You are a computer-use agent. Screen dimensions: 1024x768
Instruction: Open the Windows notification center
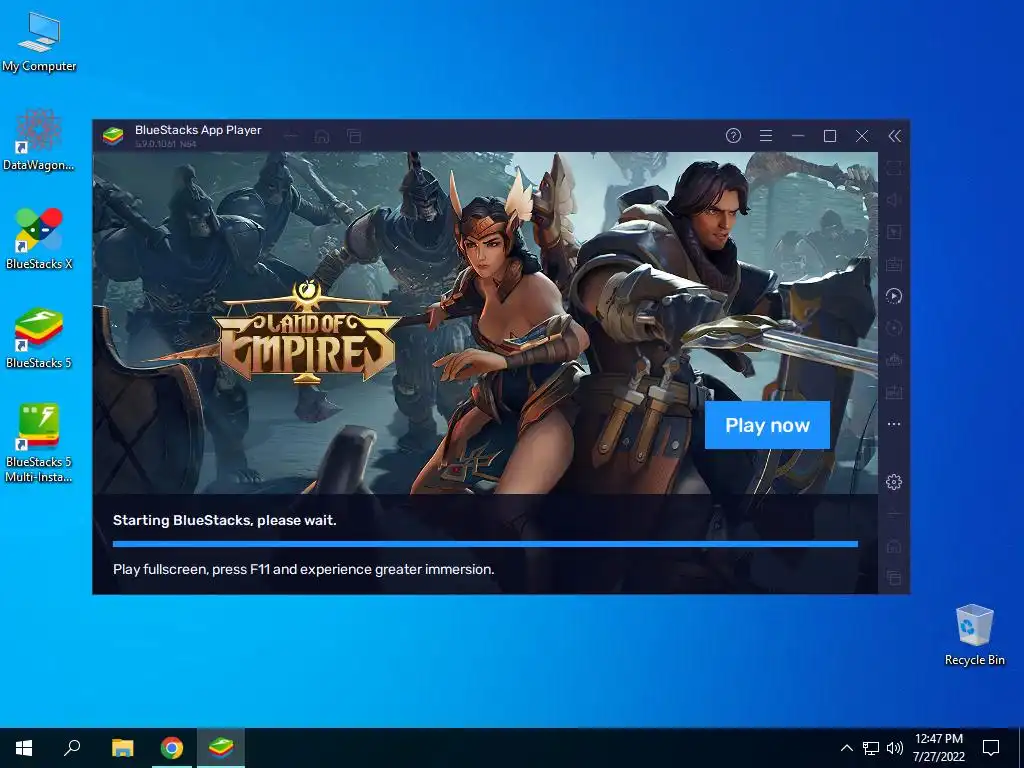point(991,748)
